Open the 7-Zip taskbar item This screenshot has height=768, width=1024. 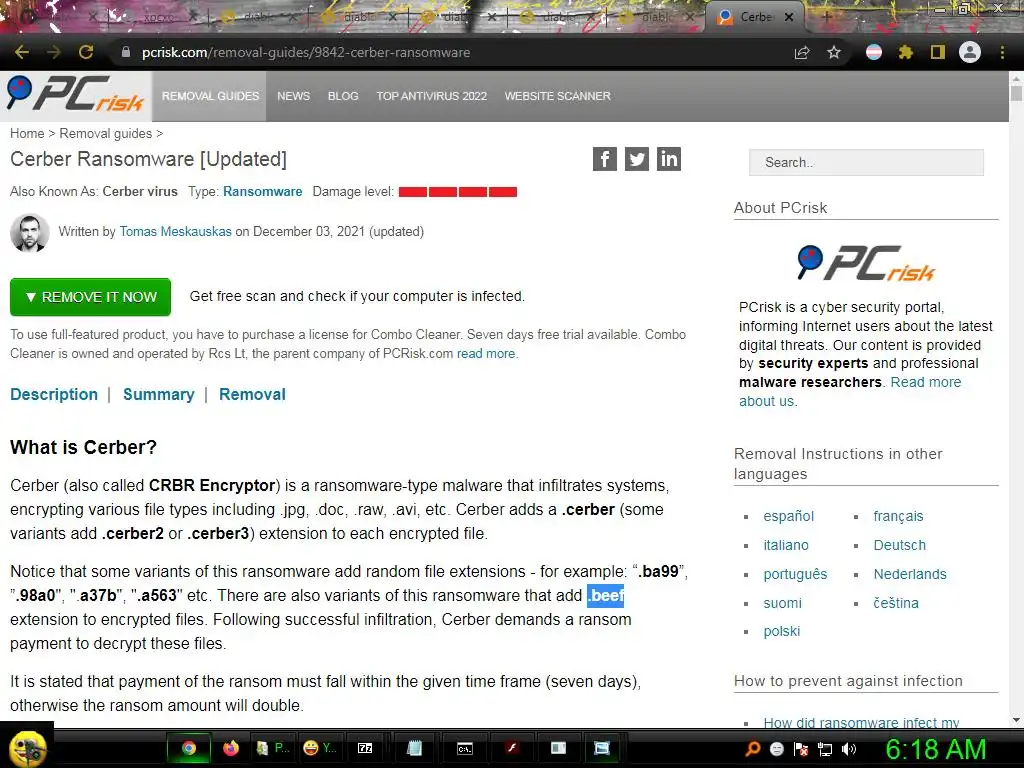(x=365, y=748)
